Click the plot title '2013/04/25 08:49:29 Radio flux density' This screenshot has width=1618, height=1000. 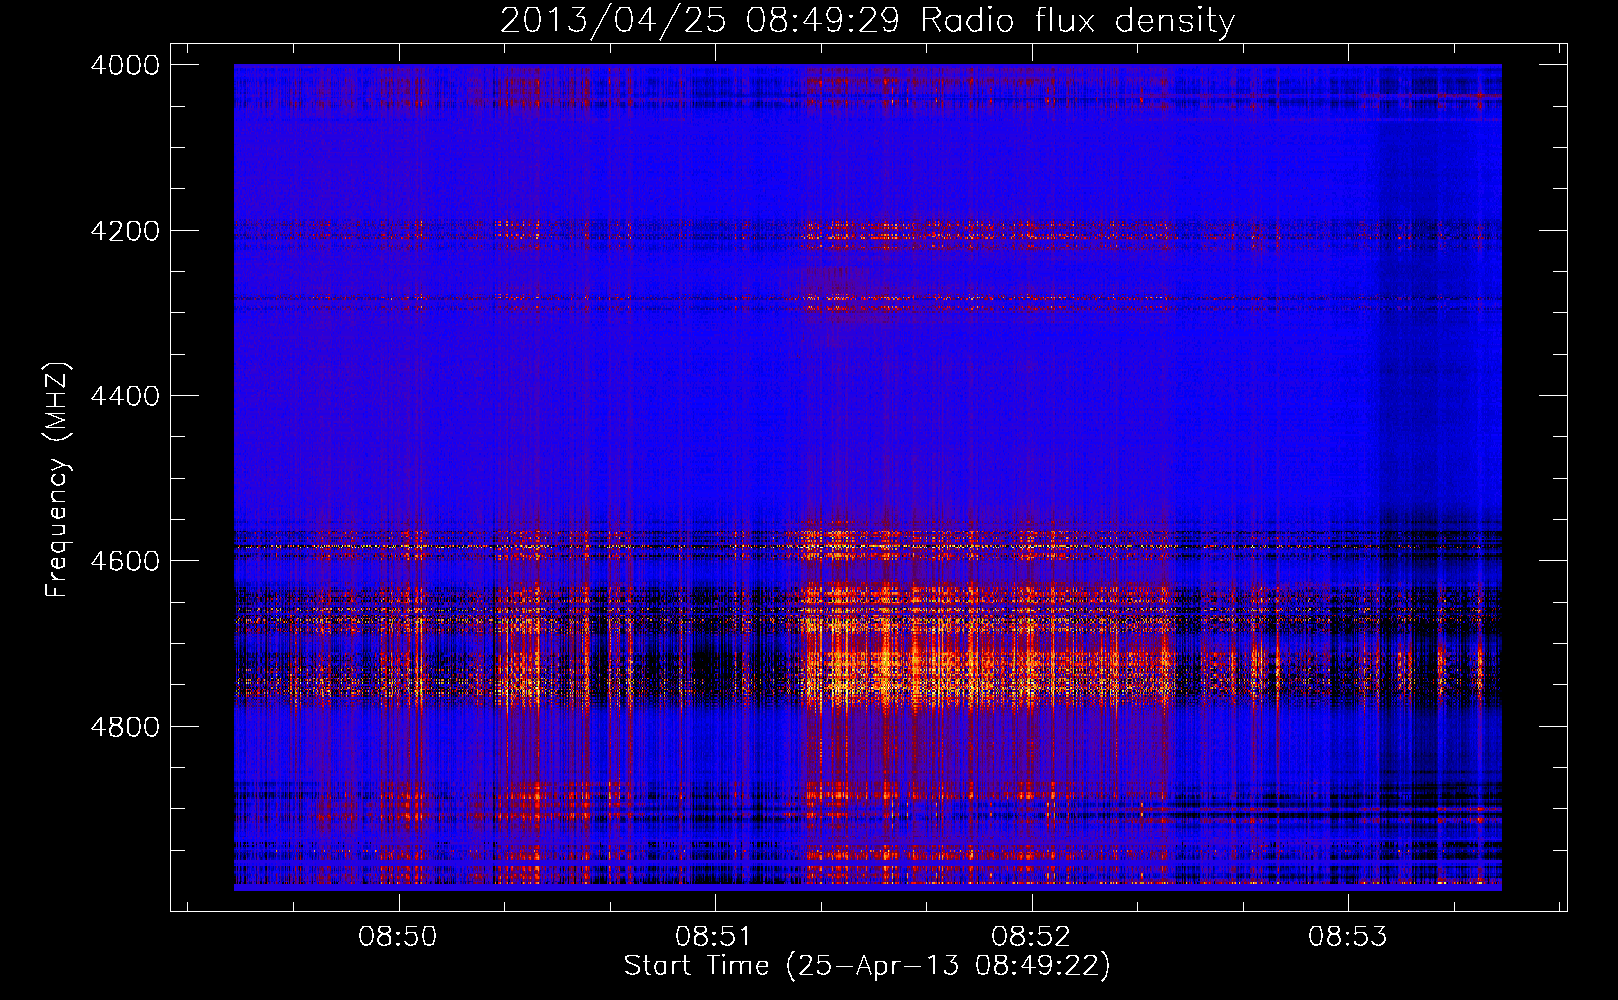click(x=867, y=21)
